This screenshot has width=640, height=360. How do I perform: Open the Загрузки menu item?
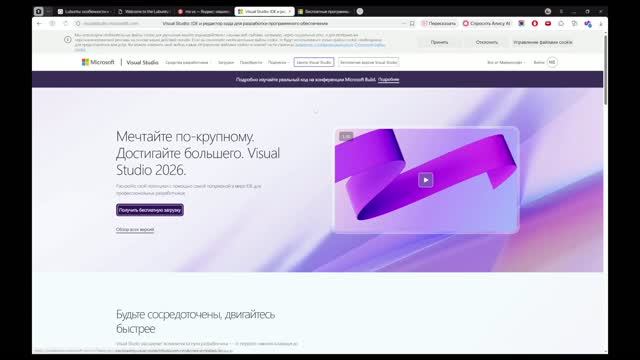pos(226,62)
